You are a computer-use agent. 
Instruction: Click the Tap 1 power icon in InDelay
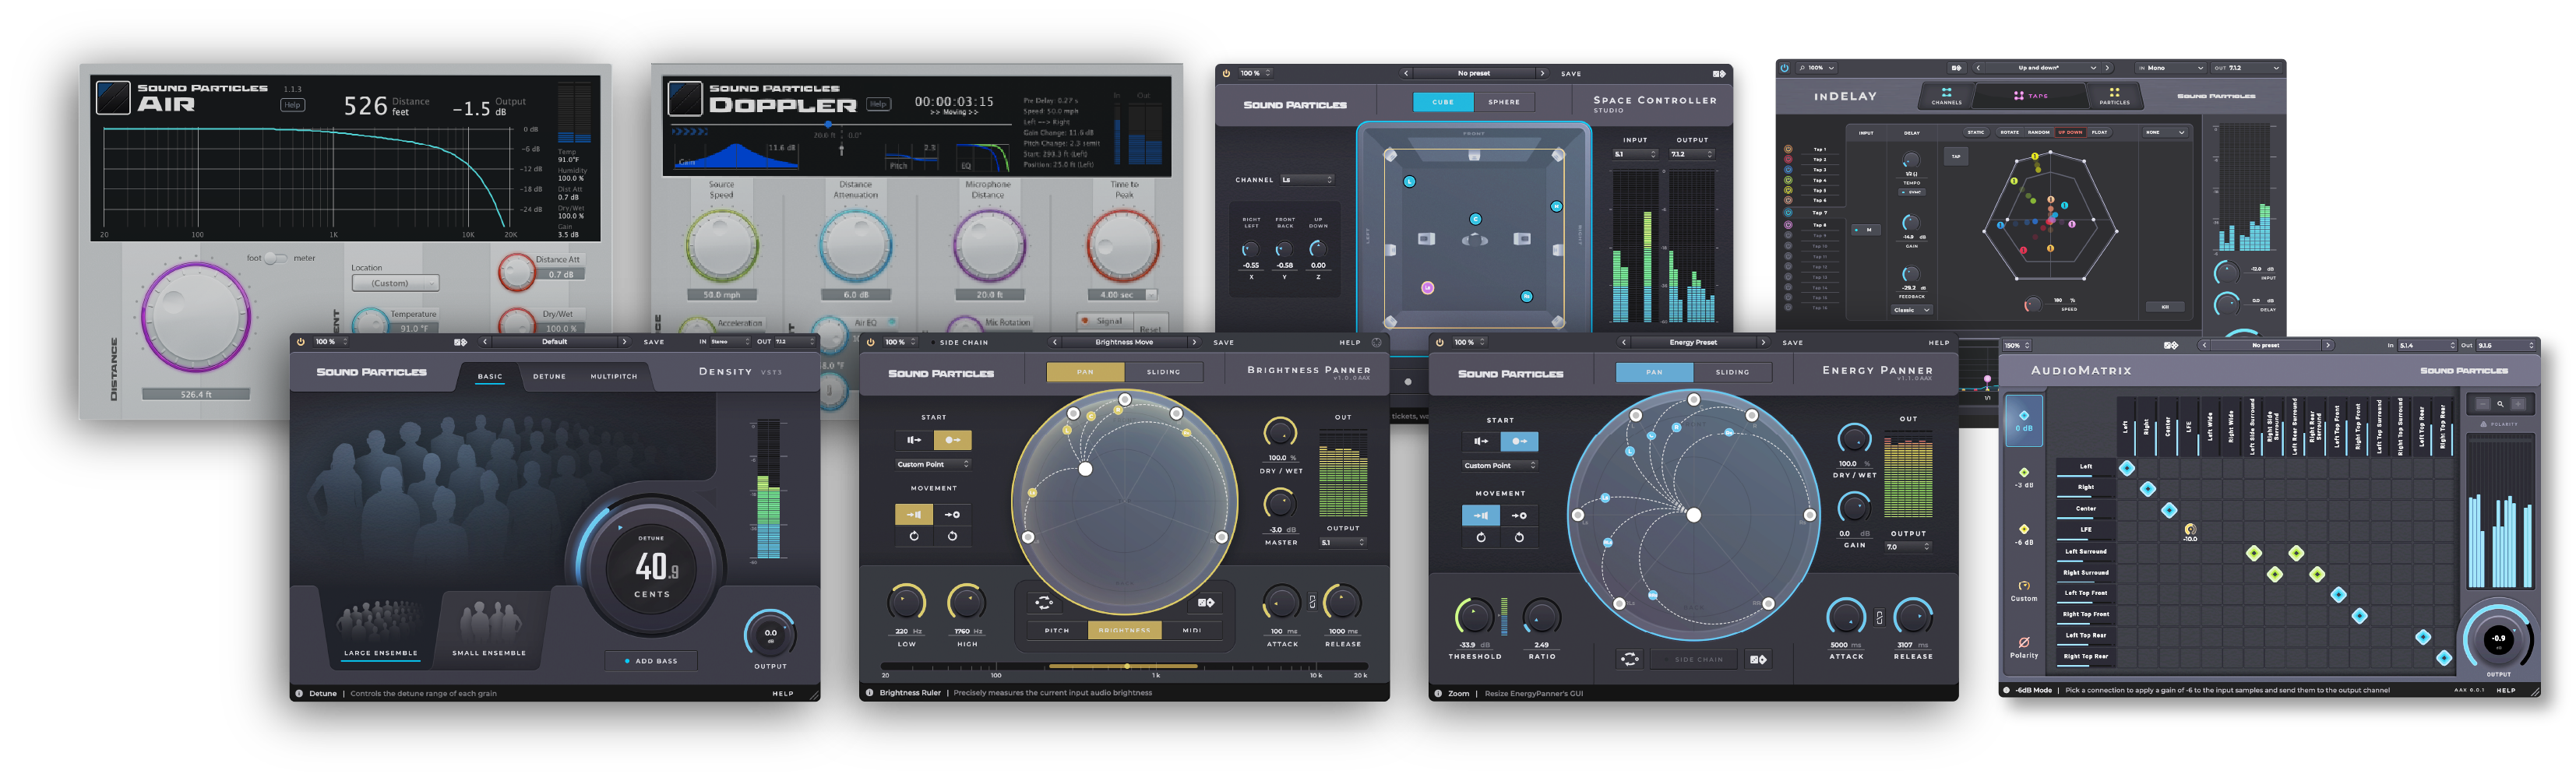[x=1788, y=149]
